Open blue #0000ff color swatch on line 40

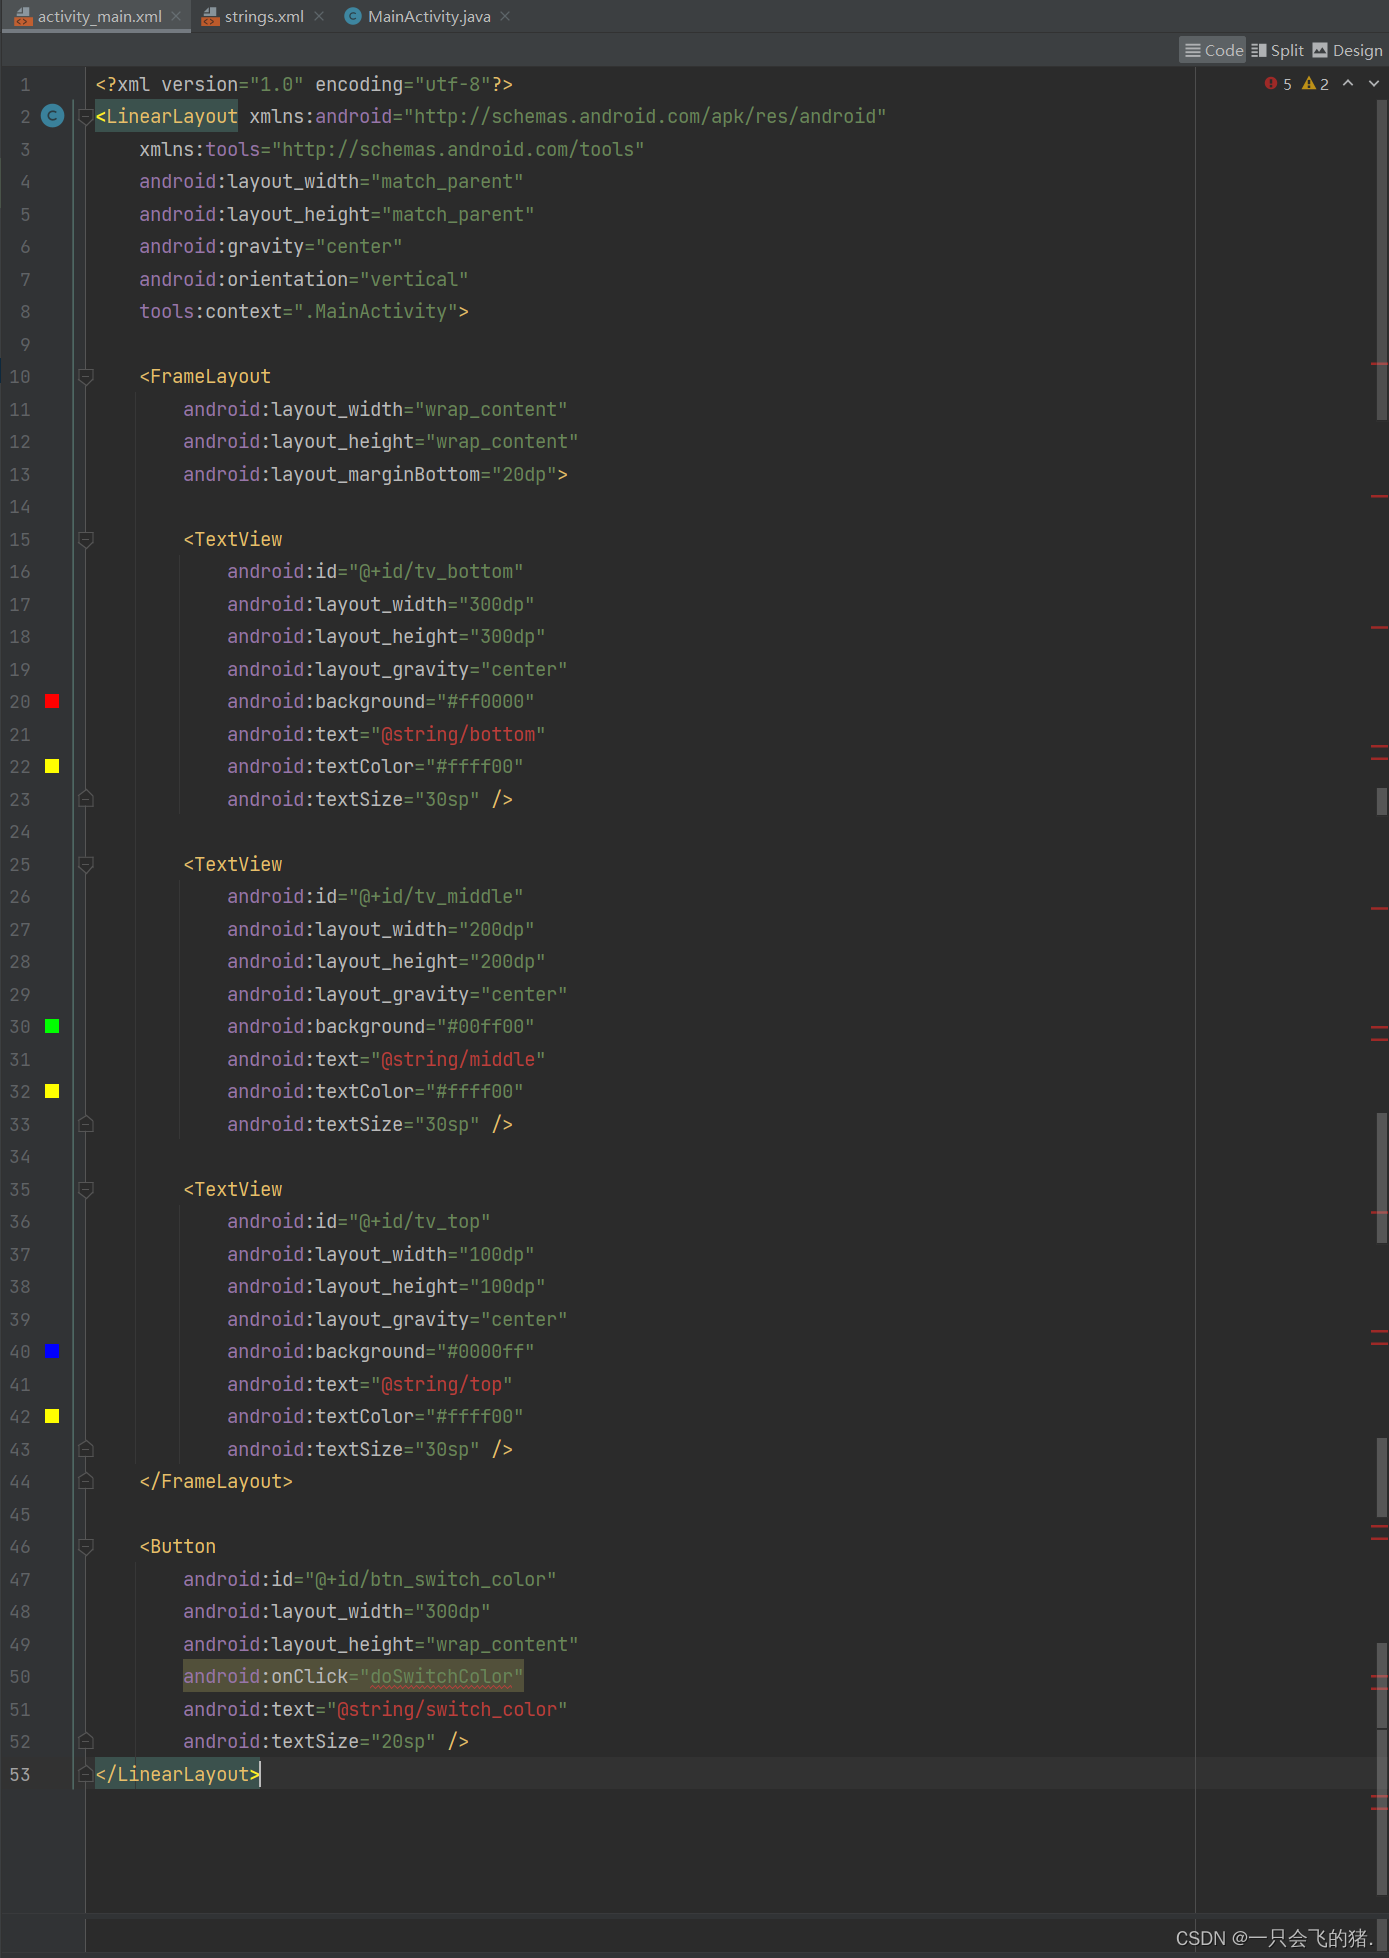[52, 1351]
